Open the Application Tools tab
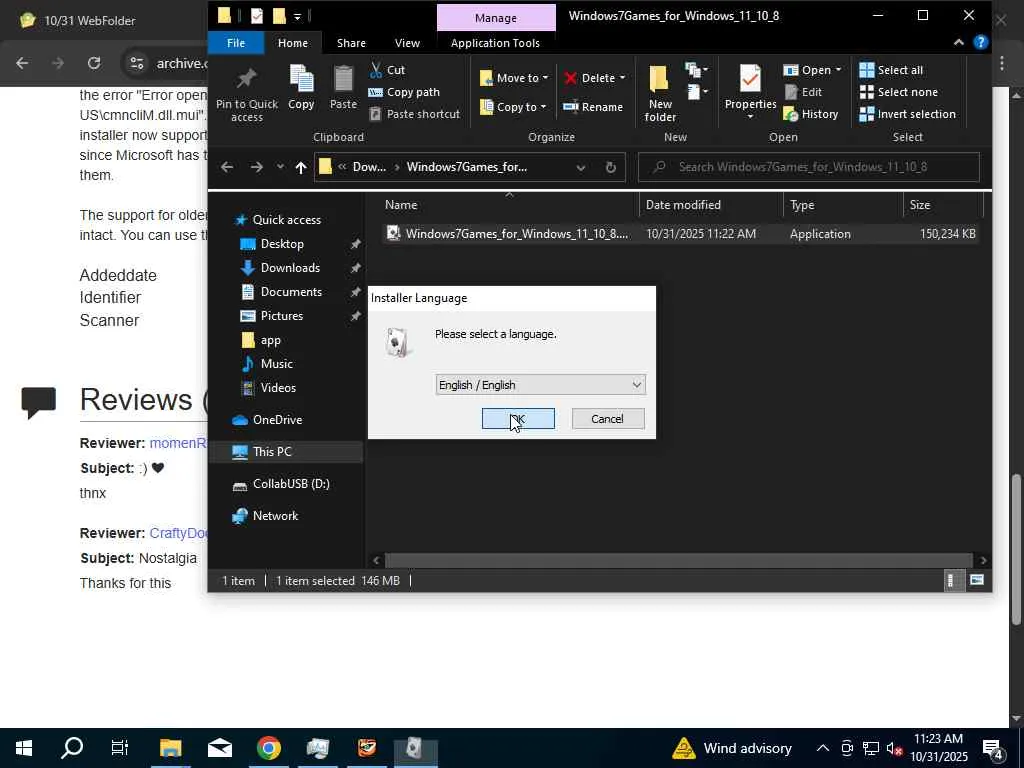The height and width of the screenshot is (768, 1024). coord(495,42)
